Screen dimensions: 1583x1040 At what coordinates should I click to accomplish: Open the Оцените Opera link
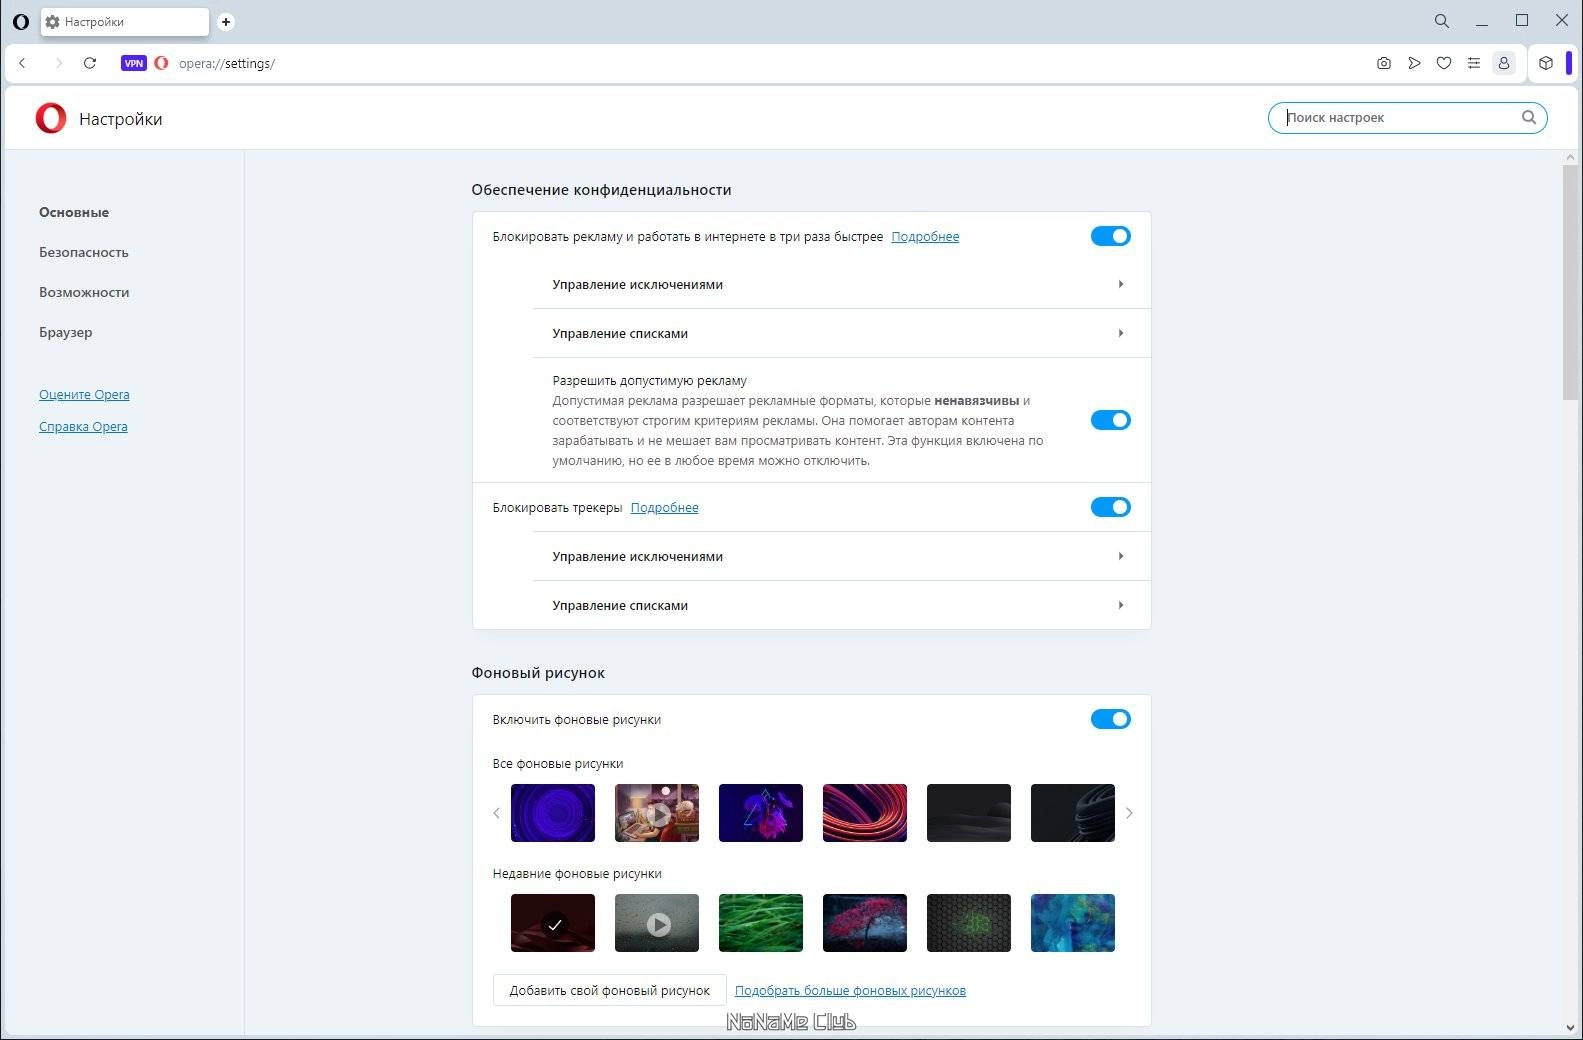coord(84,395)
